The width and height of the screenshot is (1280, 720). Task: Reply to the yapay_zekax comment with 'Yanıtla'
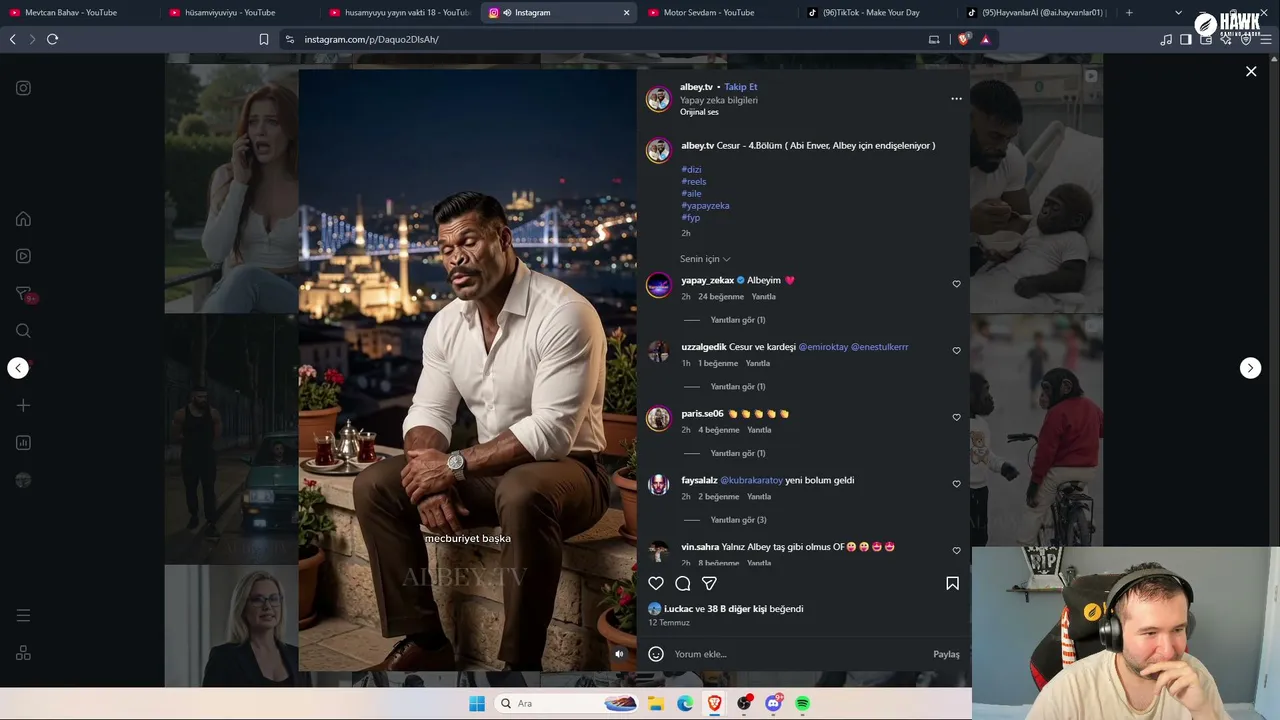[763, 297]
